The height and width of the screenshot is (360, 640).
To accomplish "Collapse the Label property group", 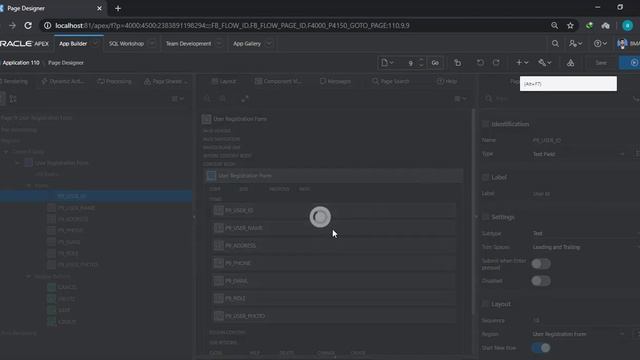I will click(x=485, y=177).
